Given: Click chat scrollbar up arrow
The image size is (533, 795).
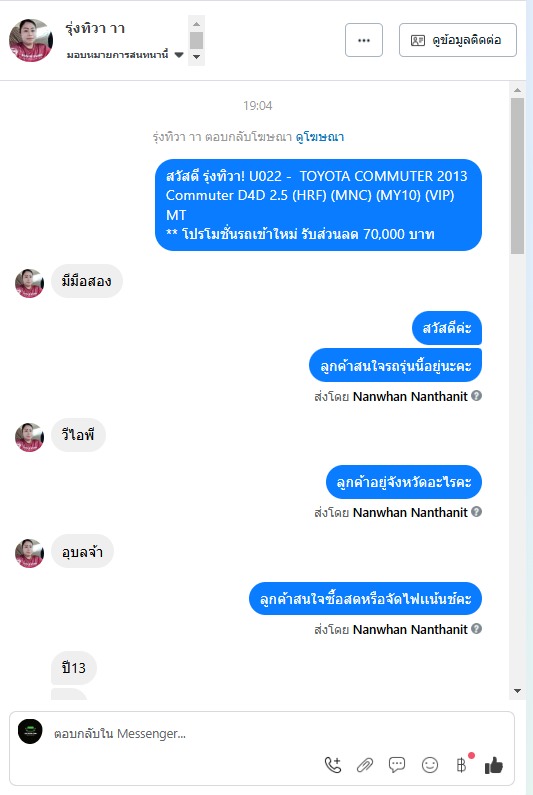Looking at the screenshot, I should click(517, 90).
